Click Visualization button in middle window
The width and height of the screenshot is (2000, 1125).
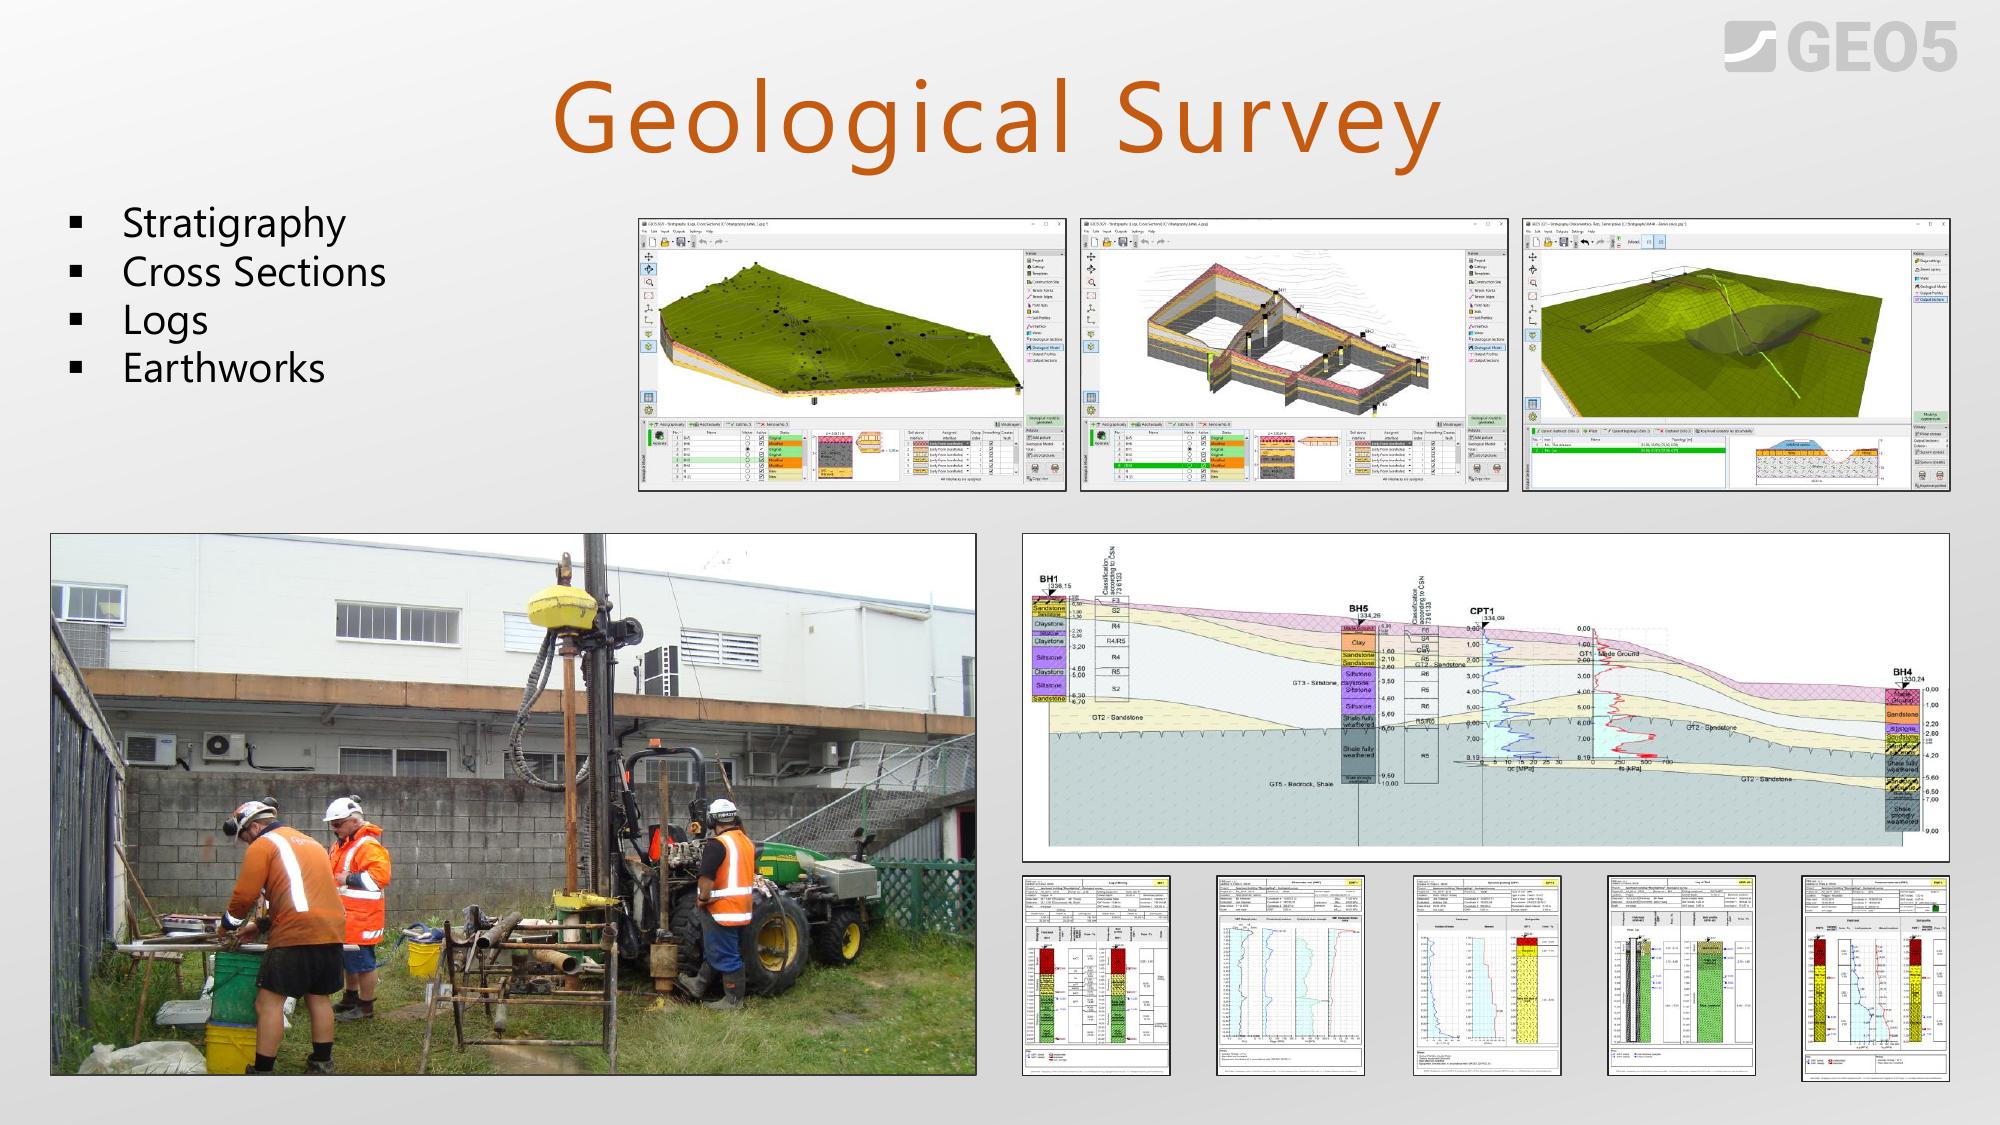1450,424
